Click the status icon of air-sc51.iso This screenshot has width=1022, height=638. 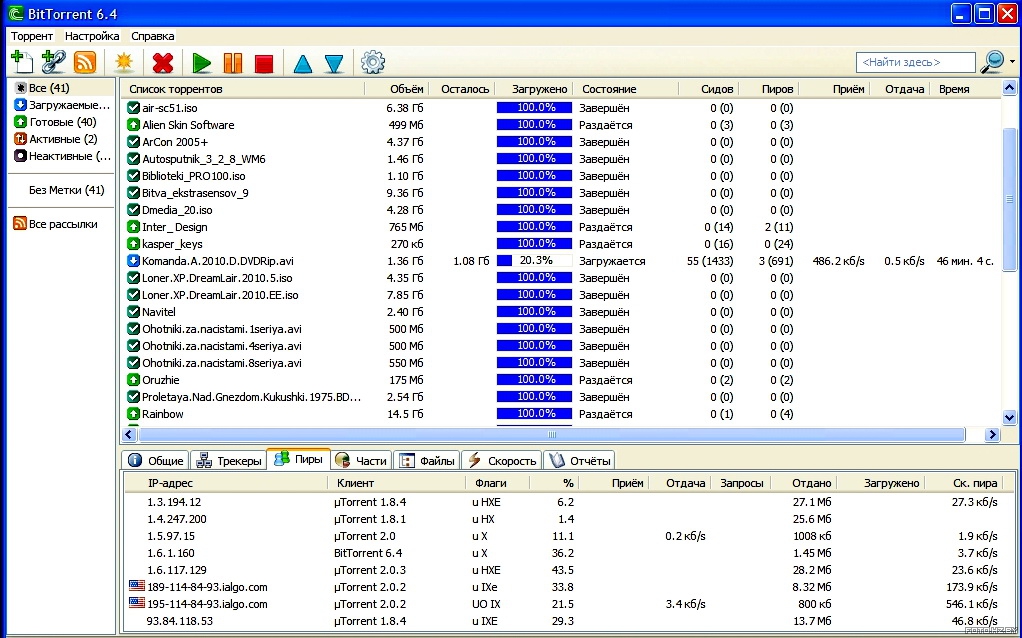coord(133,108)
